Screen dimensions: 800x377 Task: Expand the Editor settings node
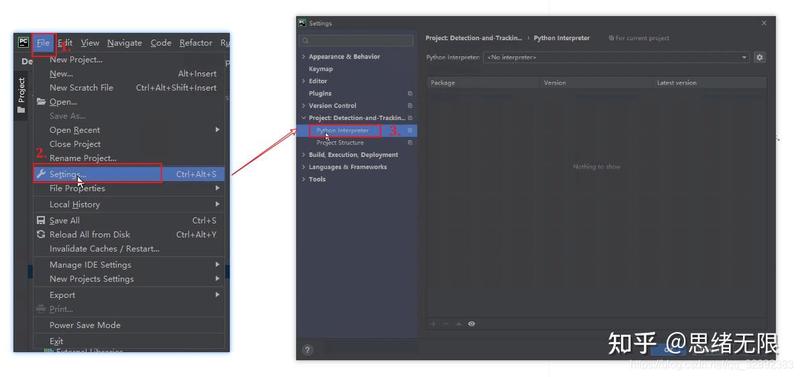coord(304,81)
